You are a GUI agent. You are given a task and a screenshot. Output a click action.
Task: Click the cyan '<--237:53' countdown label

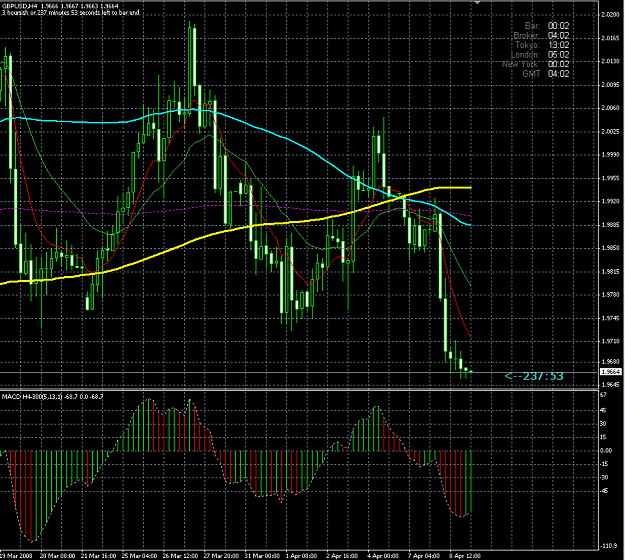pos(534,376)
